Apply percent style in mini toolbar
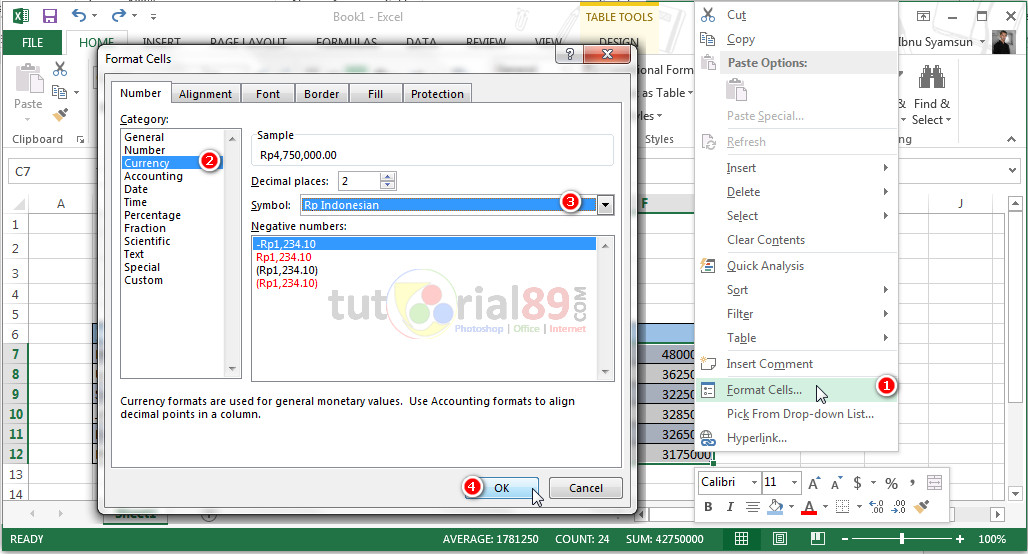The width and height of the screenshot is (1028, 554). 891,483
